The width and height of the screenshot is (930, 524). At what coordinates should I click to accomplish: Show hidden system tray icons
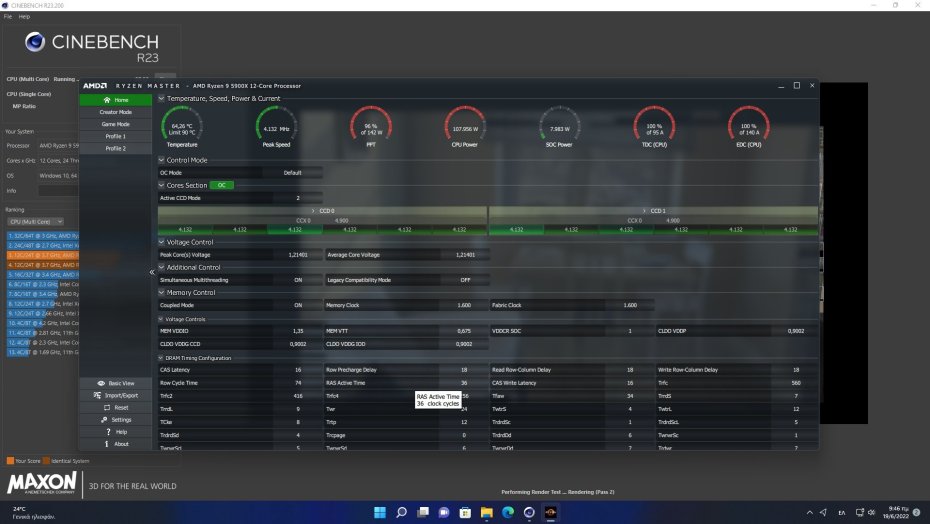pos(810,512)
